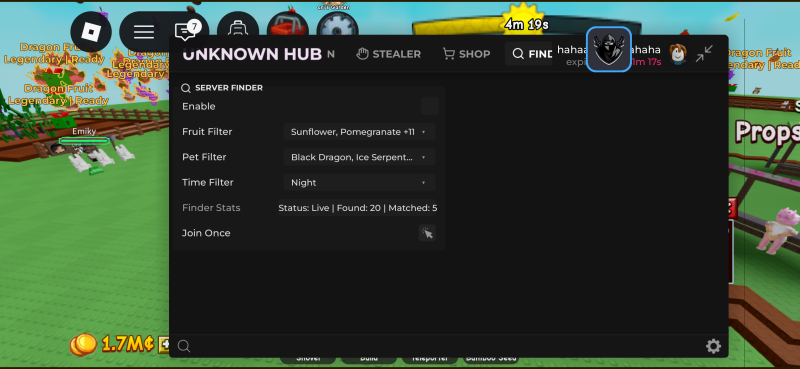Click the Unknown Hub title
The width and height of the screenshot is (800, 369).
(x=252, y=54)
